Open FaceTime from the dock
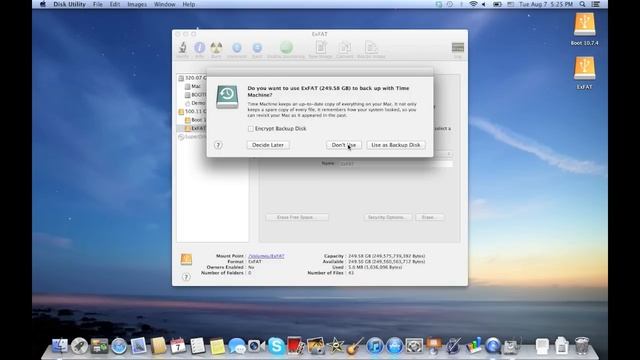 [257, 346]
